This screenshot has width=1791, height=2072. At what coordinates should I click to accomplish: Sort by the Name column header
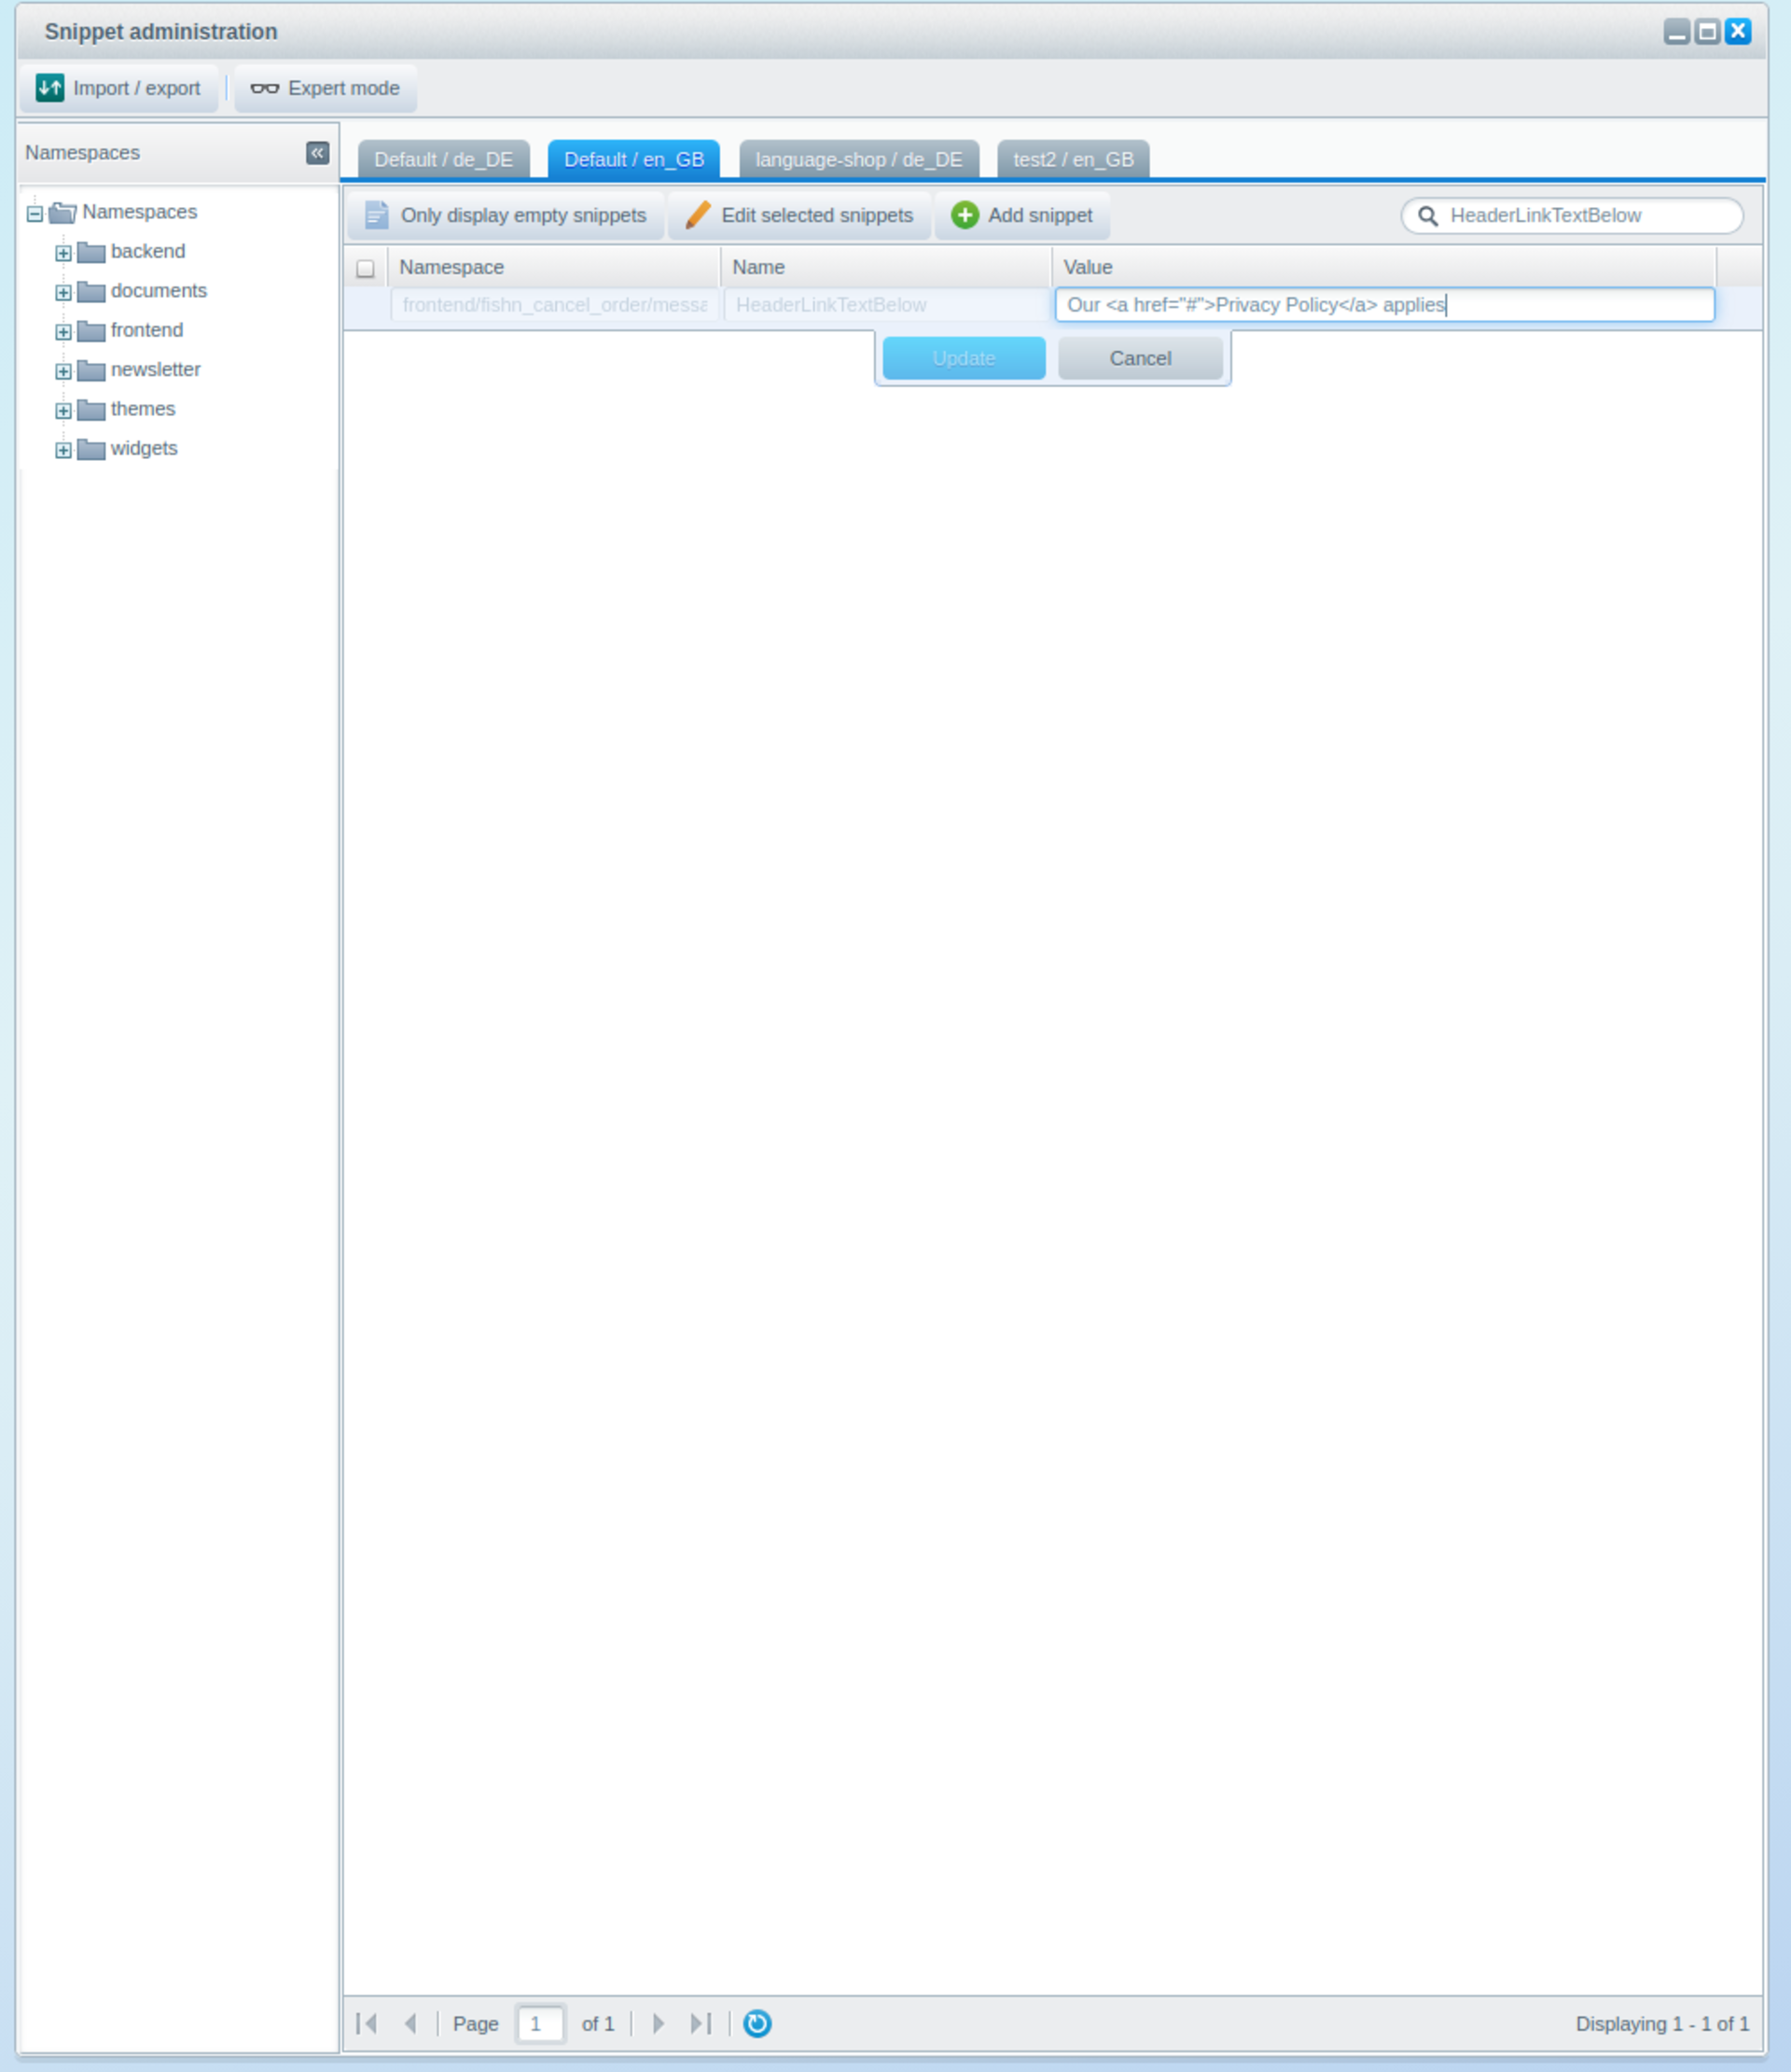tap(886, 267)
